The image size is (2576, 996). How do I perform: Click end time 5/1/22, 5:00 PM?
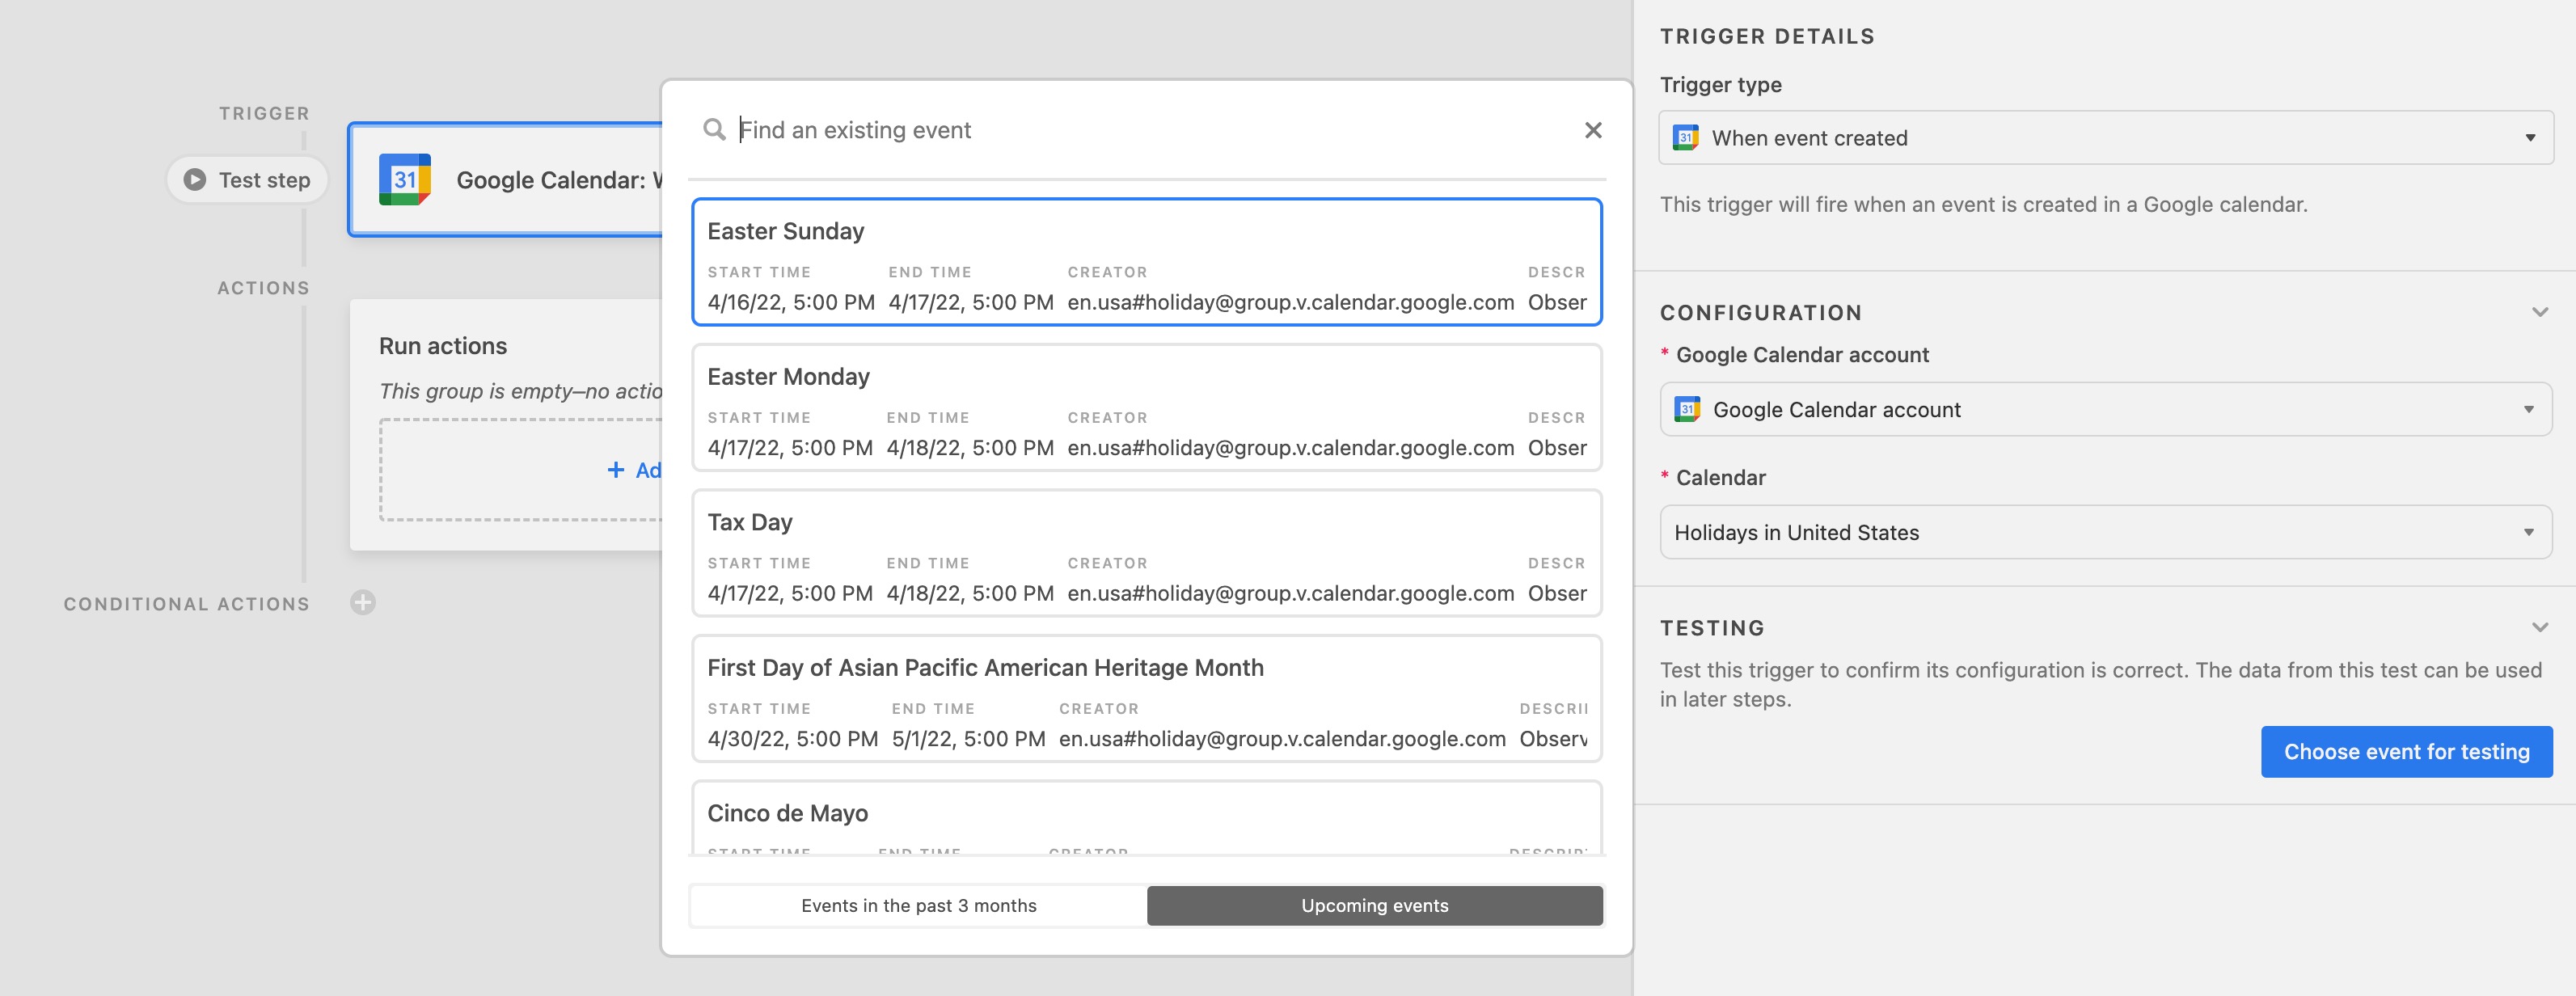click(x=968, y=739)
